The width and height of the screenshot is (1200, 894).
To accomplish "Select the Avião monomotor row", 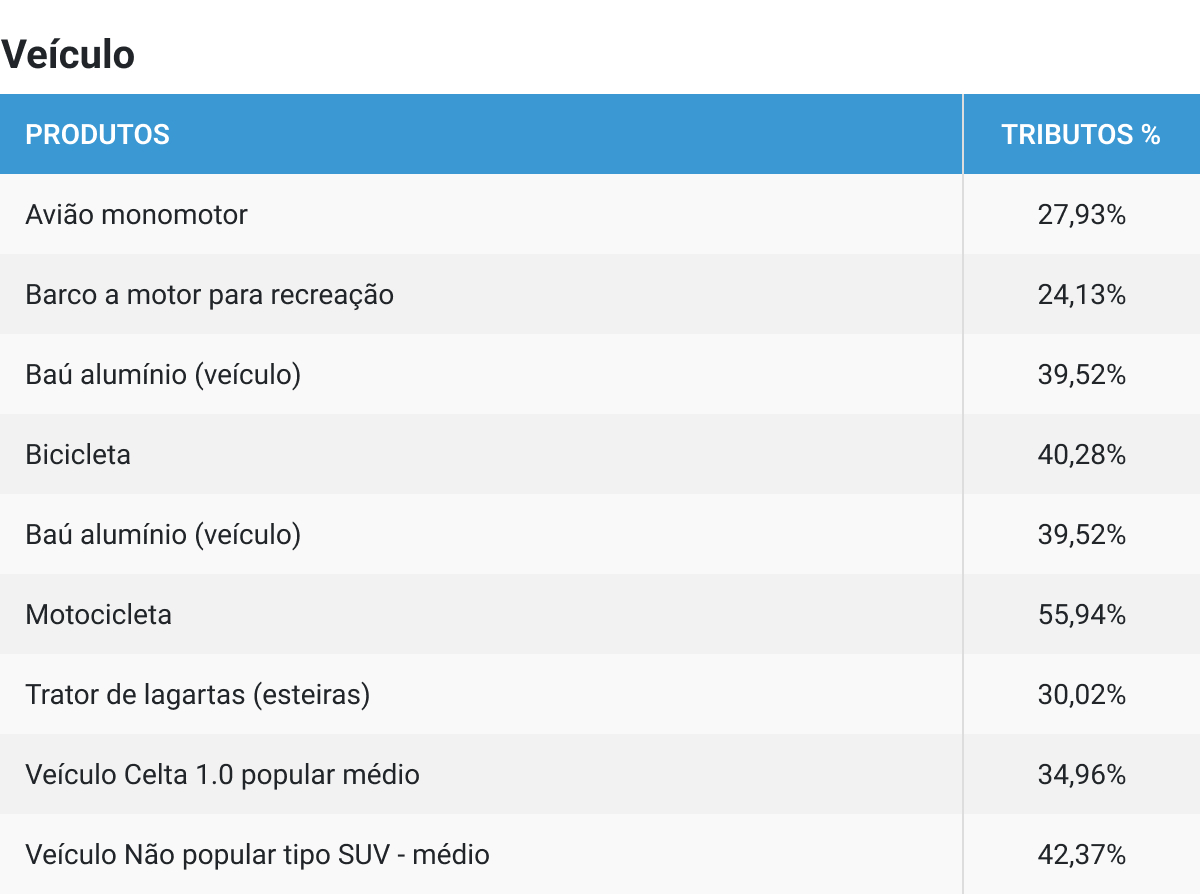I will click(600, 214).
